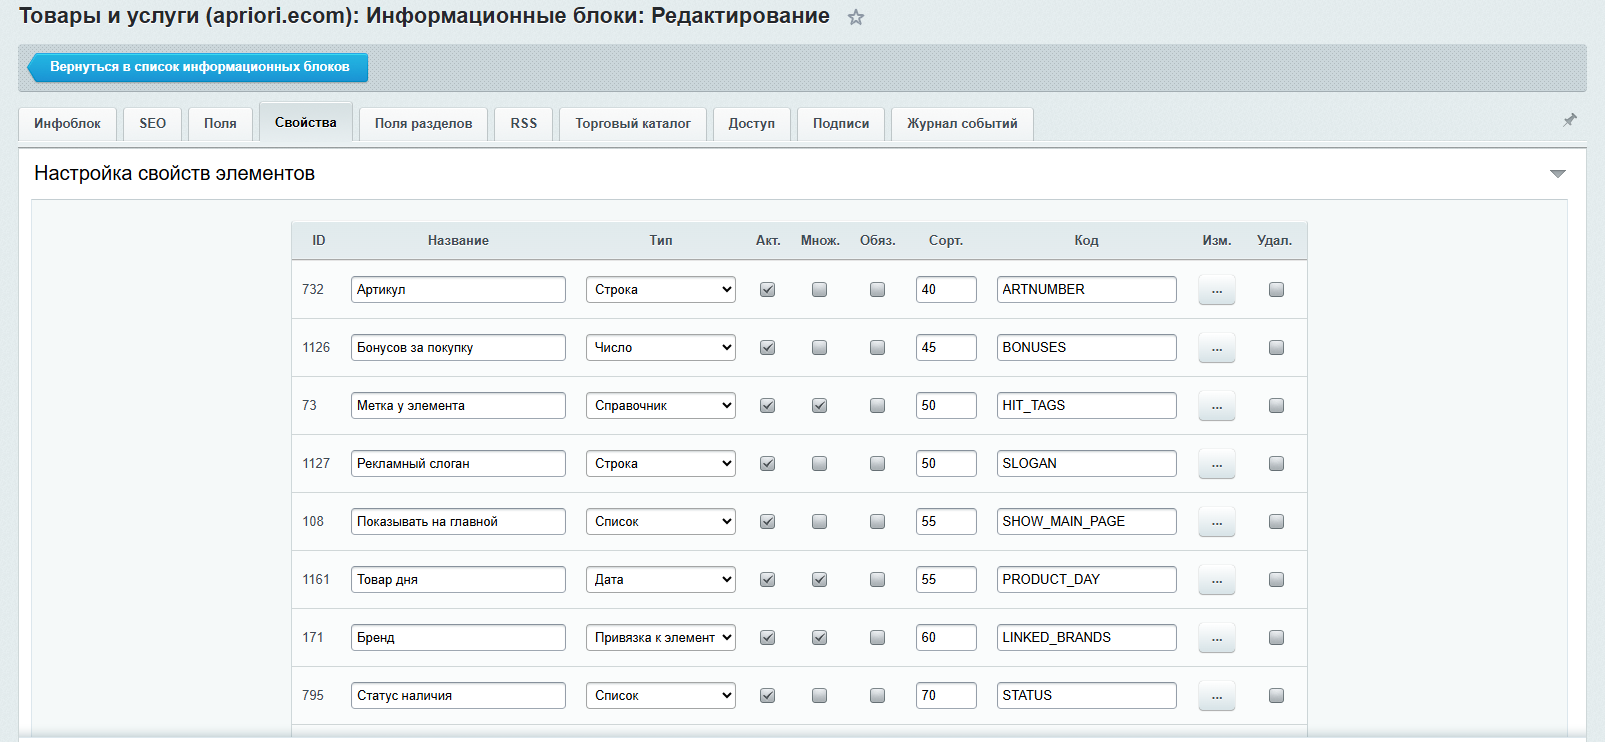This screenshot has height=742, width=1605.
Task: Open type dropdown for Рекламный слоган
Action: pos(661,463)
